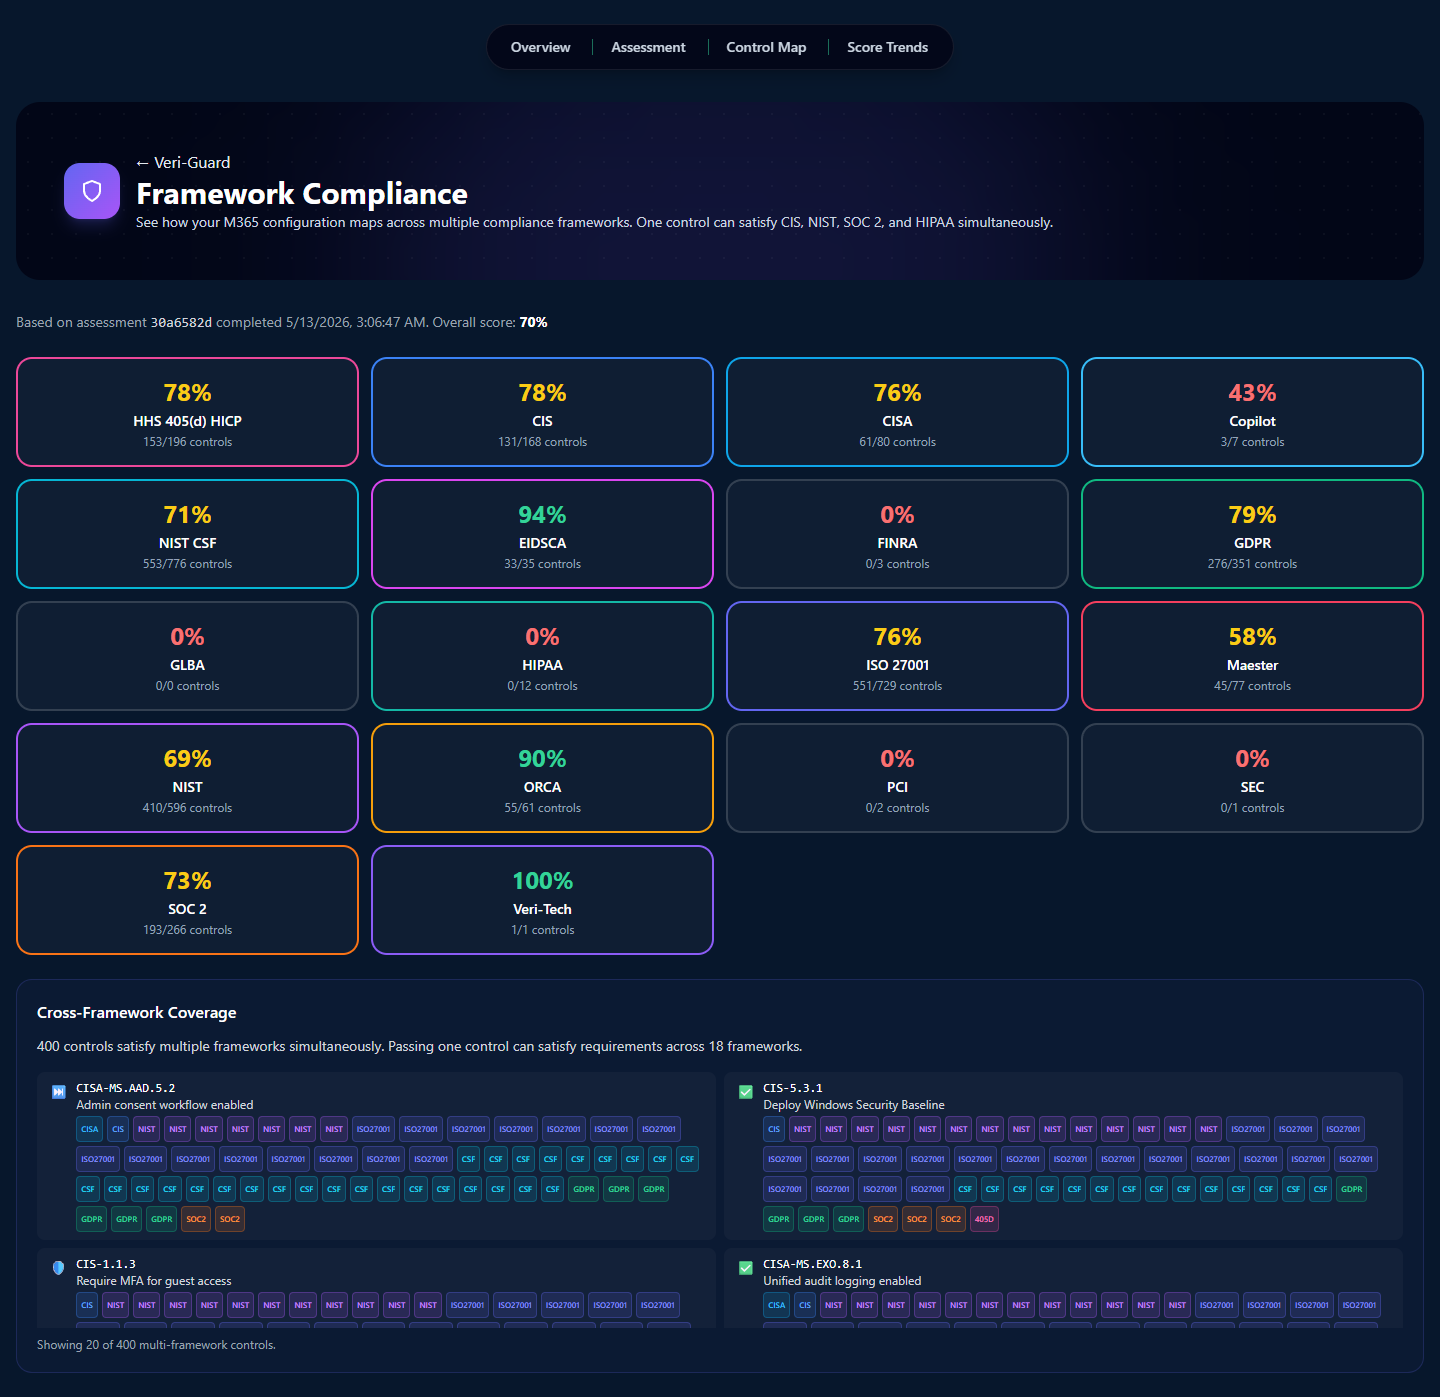Open the ISO 27001 framework card
This screenshot has width=1440, height=1397.
(897, 656)
